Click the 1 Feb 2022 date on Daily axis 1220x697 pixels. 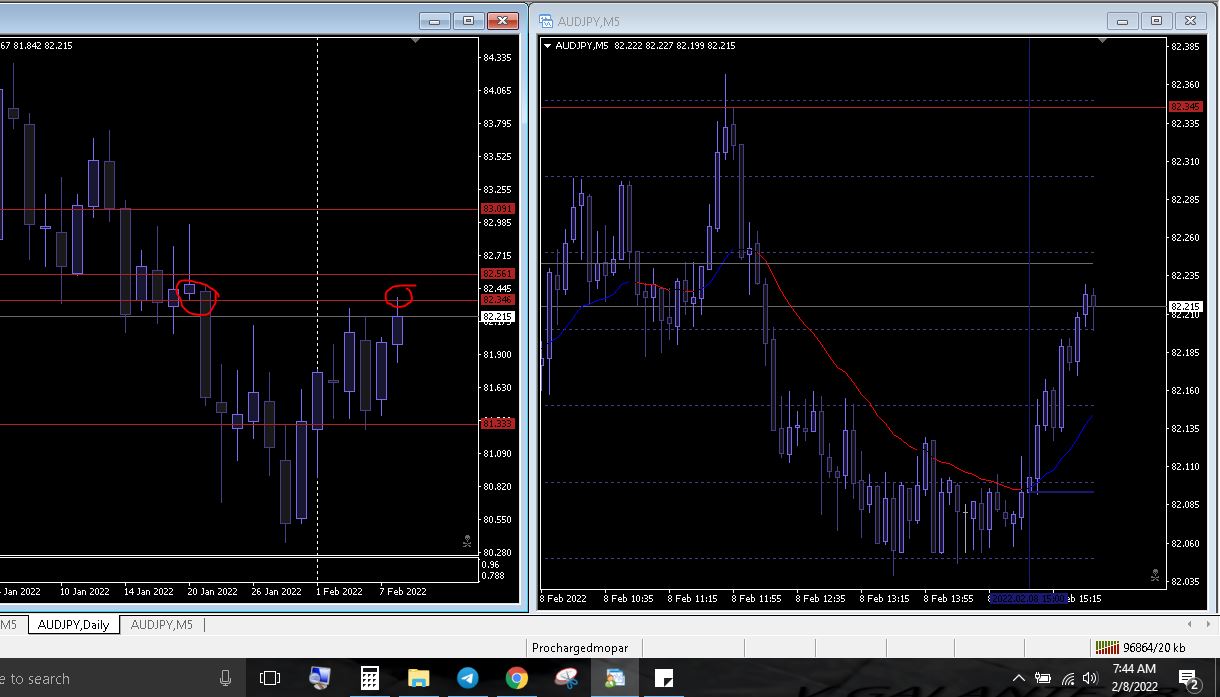click(339, 591)
